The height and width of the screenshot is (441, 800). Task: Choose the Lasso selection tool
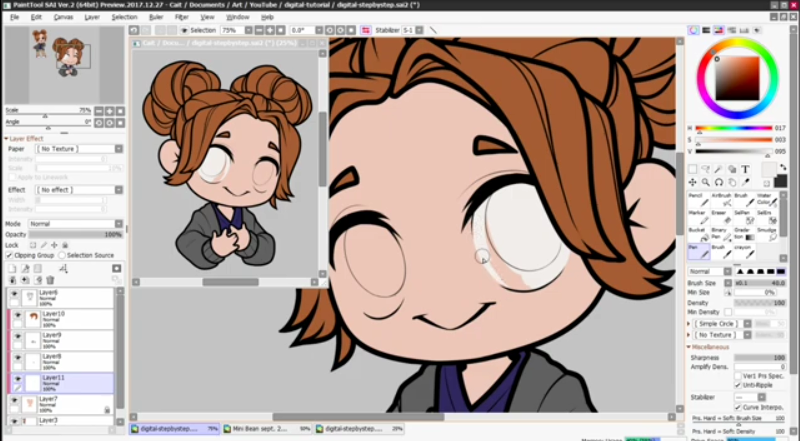706,169
